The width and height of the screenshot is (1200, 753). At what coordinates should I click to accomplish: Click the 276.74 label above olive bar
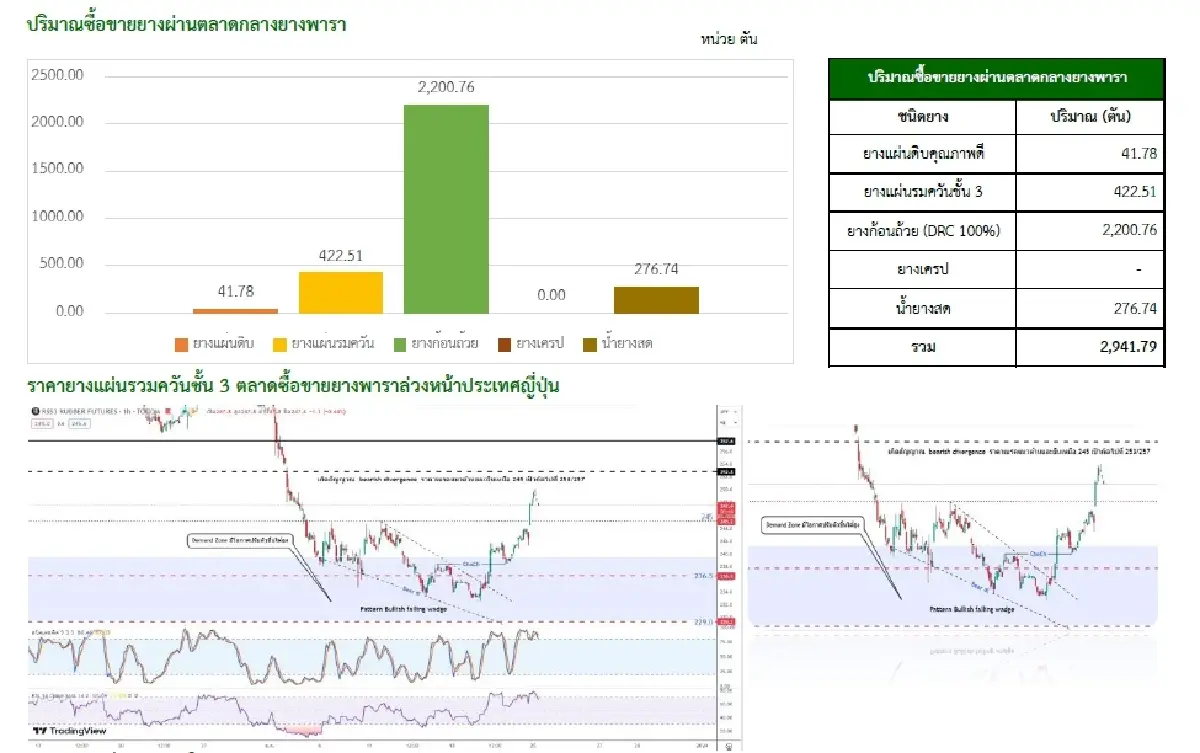656,269
